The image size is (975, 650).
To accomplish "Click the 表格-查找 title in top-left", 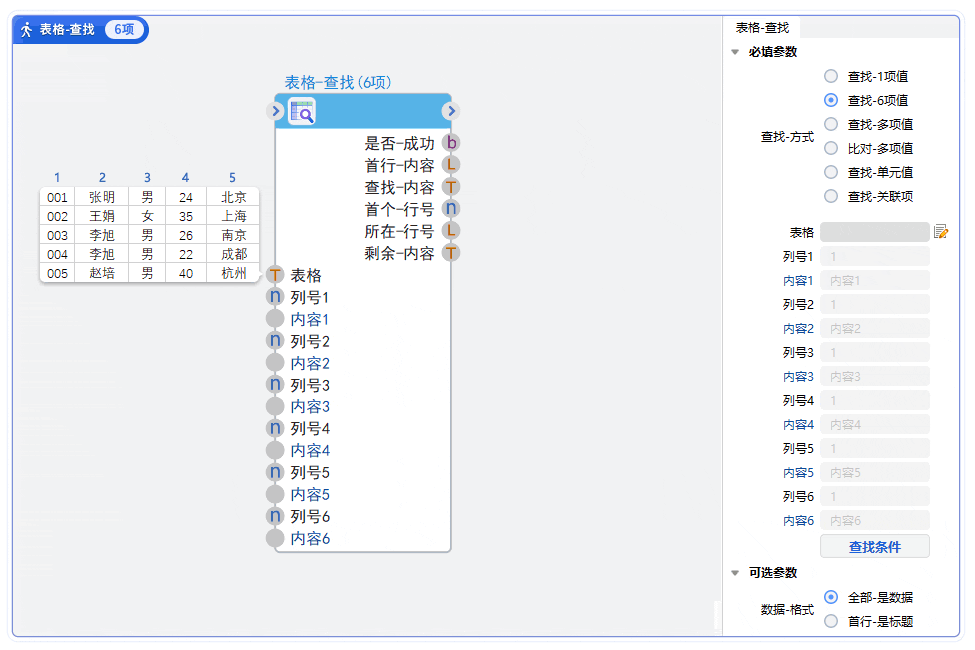I will click(68, 30).
